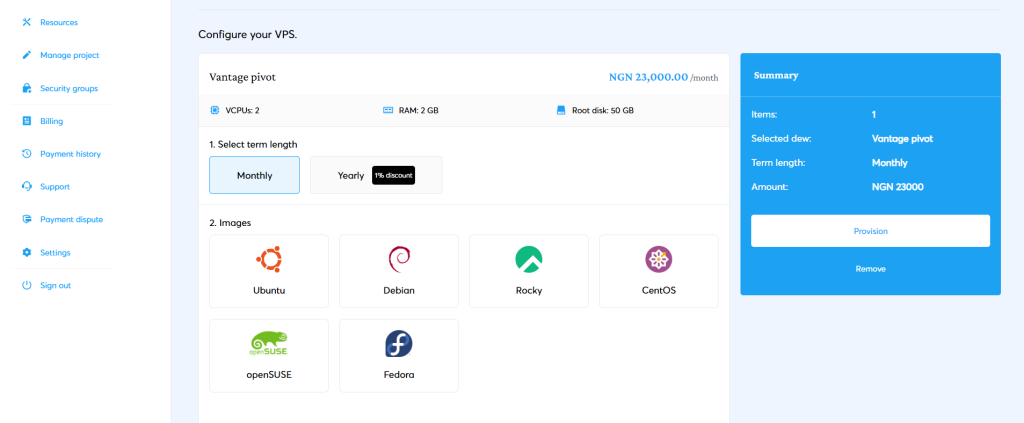The width and height of the screenshot is (1024, 423).
Task: Pick the Debian image tile
Action: [398, 271]
